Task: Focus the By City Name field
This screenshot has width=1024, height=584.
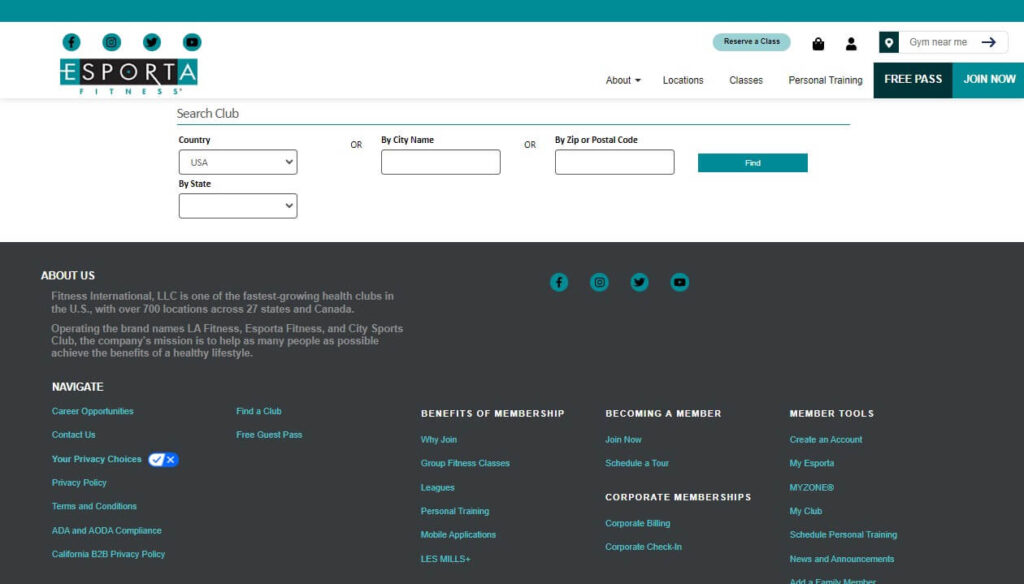Action: tap(440, 162)
